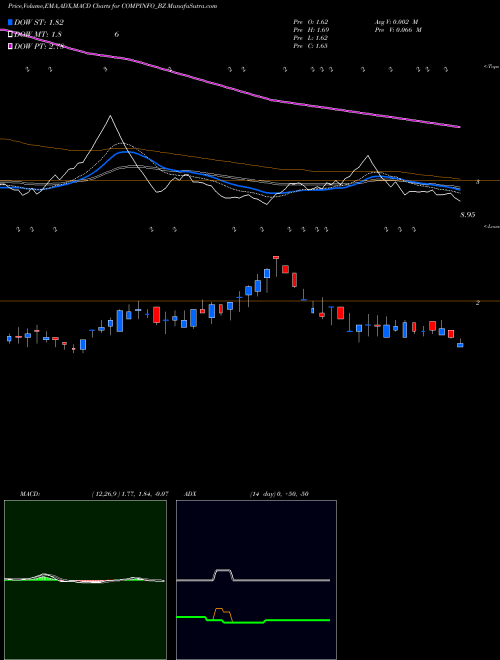The width and height of the screenshot is (500, 660).
Task: Click the endpoint of the magenta DOW PT line
Action: click(459, 127)
